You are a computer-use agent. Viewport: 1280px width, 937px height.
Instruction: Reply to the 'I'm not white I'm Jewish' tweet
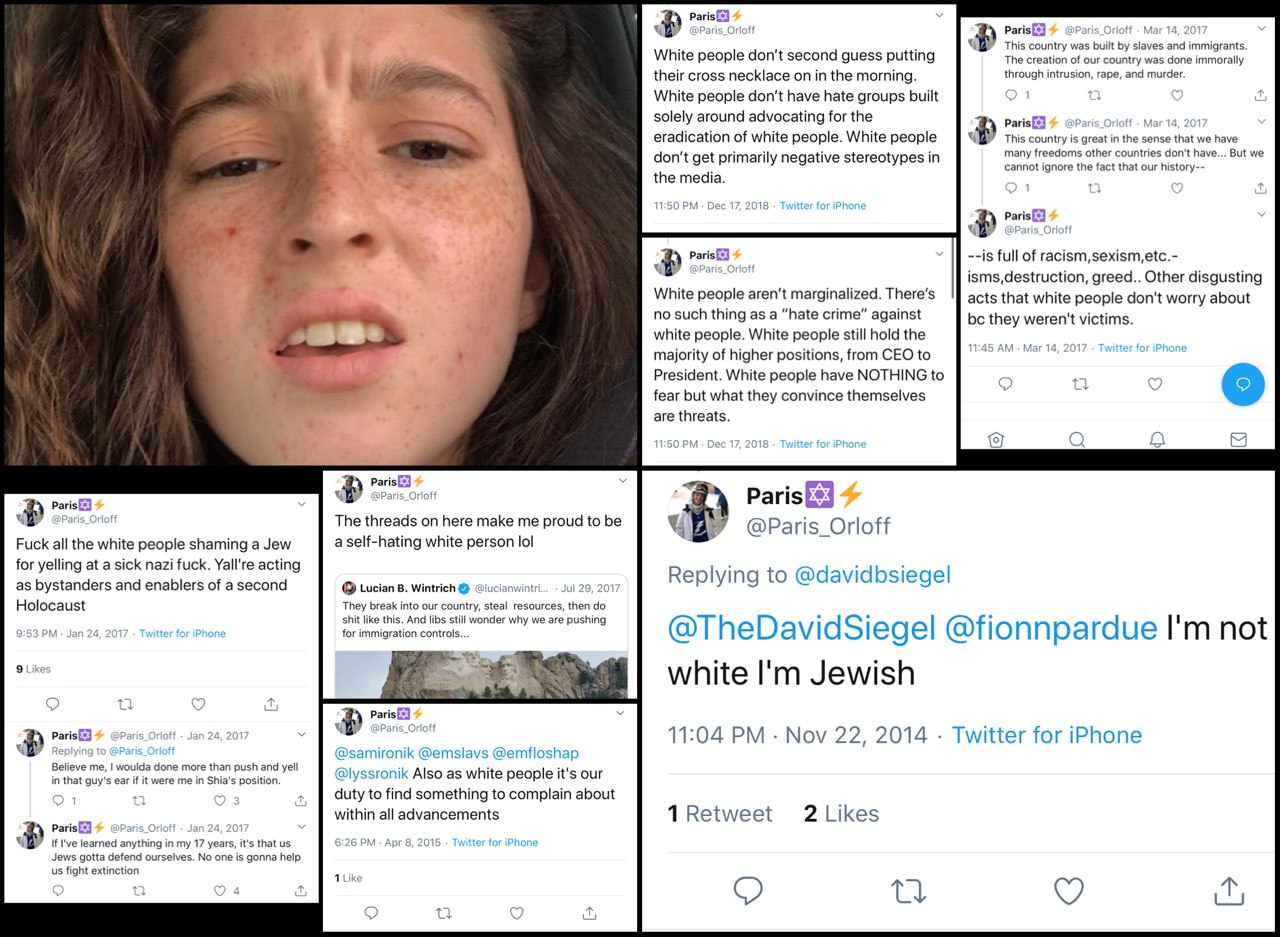748,890
